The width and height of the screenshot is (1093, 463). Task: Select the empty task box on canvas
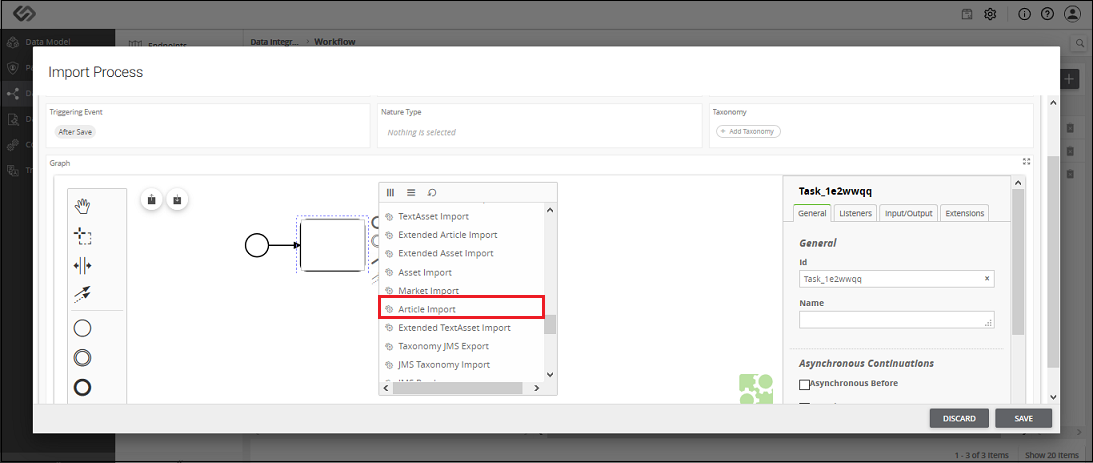(x=333, y=245)
